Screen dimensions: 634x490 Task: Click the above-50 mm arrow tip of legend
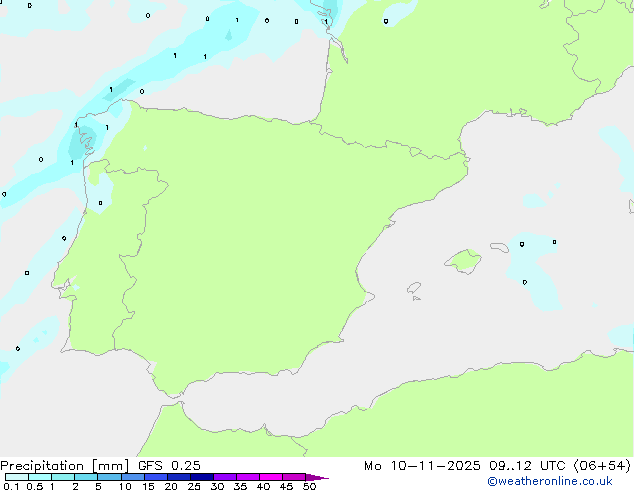317,477
